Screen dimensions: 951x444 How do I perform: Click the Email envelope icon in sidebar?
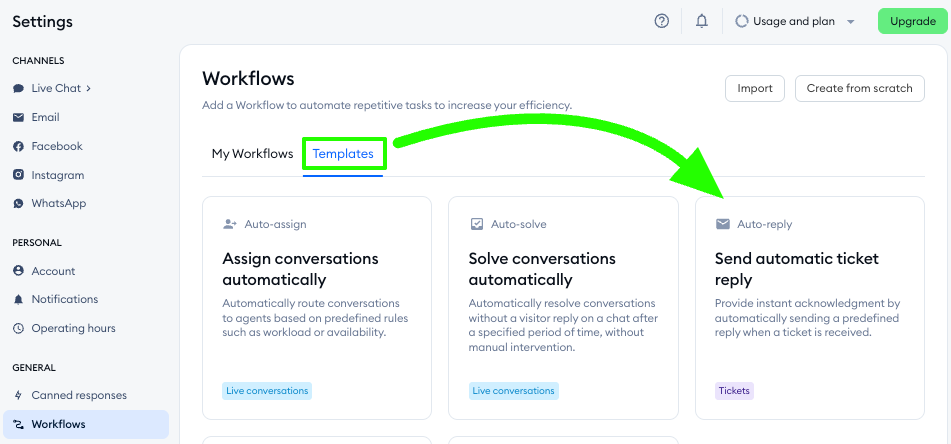tap(18, 117)
